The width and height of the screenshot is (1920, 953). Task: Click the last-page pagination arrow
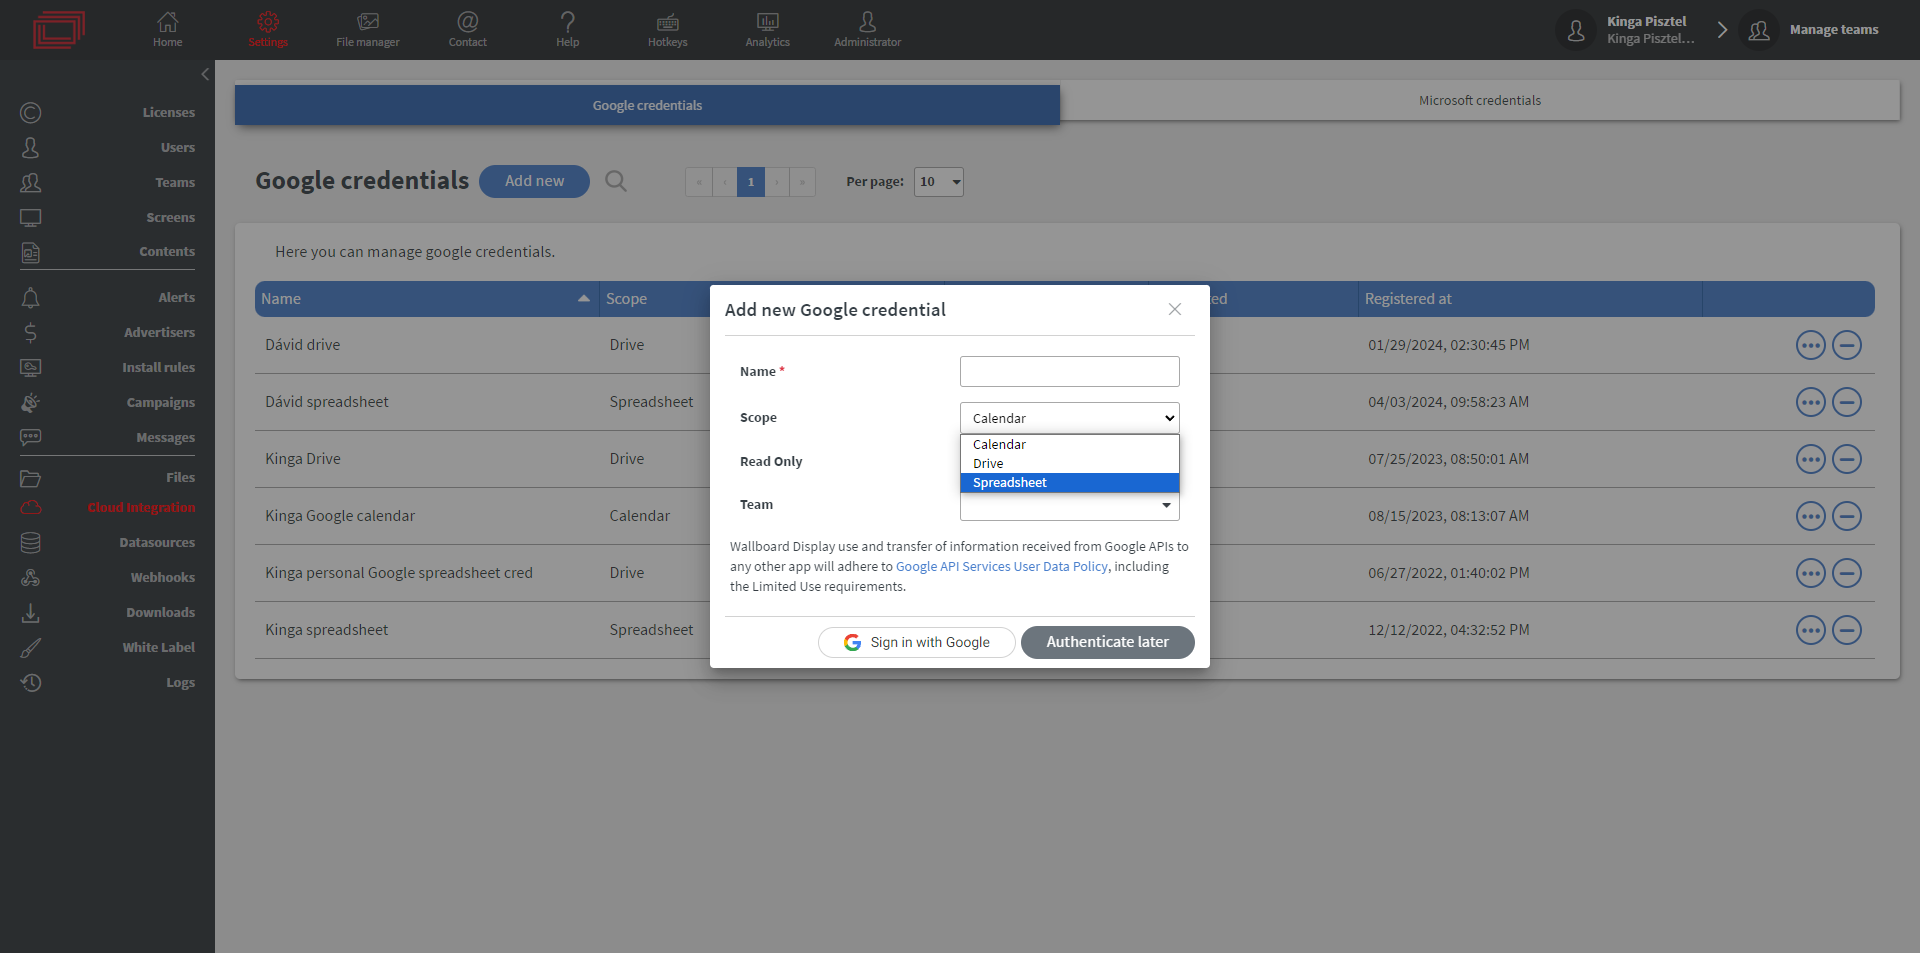(x=802, y=182)
